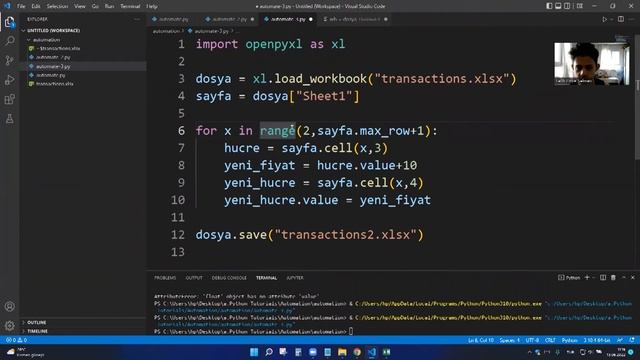Click the Python interpreter version status item
Screen dimensions: 640x360
(x=597, y=340)
